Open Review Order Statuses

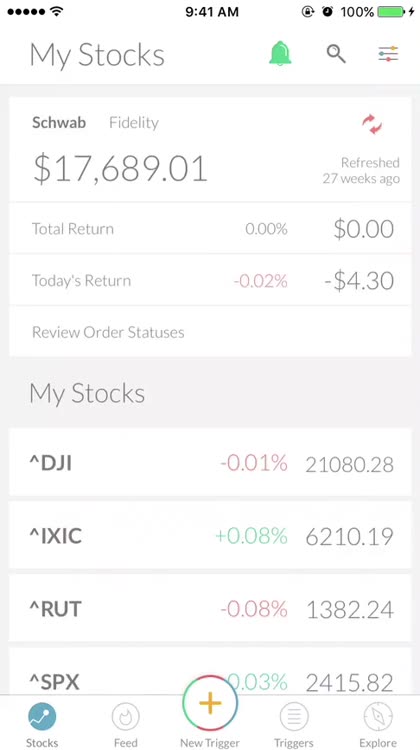210,332
